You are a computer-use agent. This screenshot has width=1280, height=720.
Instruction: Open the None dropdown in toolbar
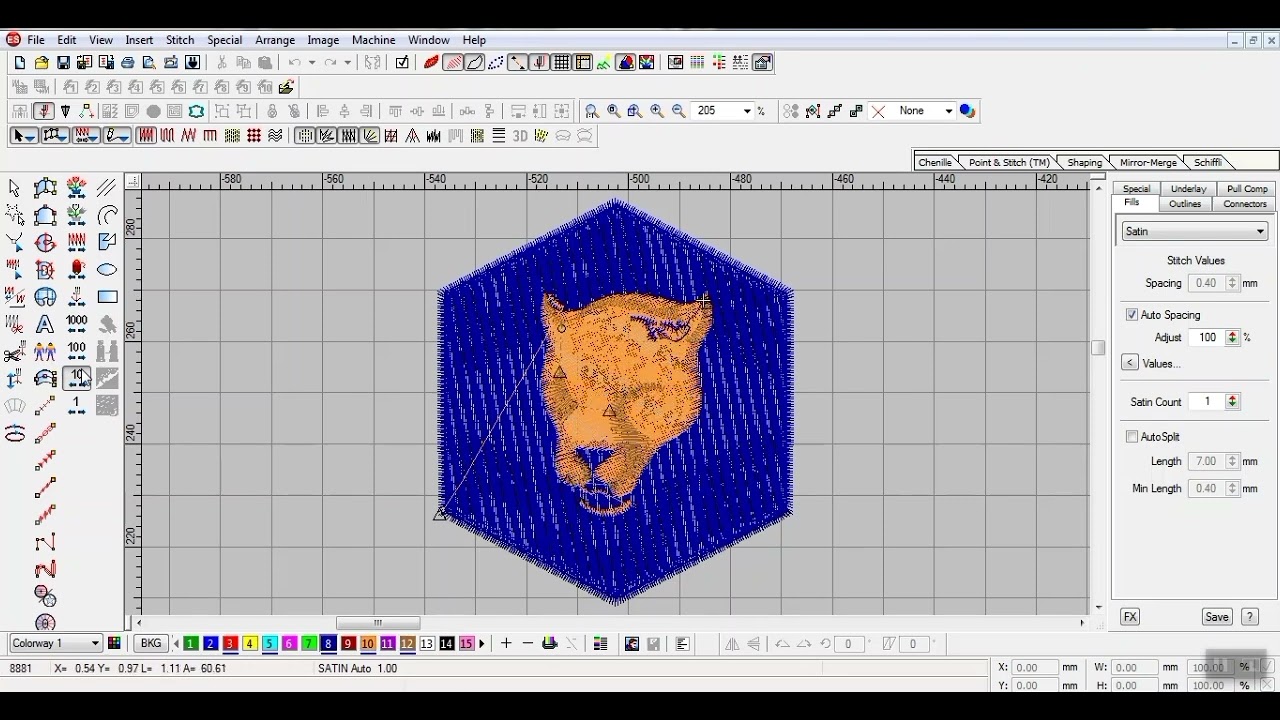949,111
